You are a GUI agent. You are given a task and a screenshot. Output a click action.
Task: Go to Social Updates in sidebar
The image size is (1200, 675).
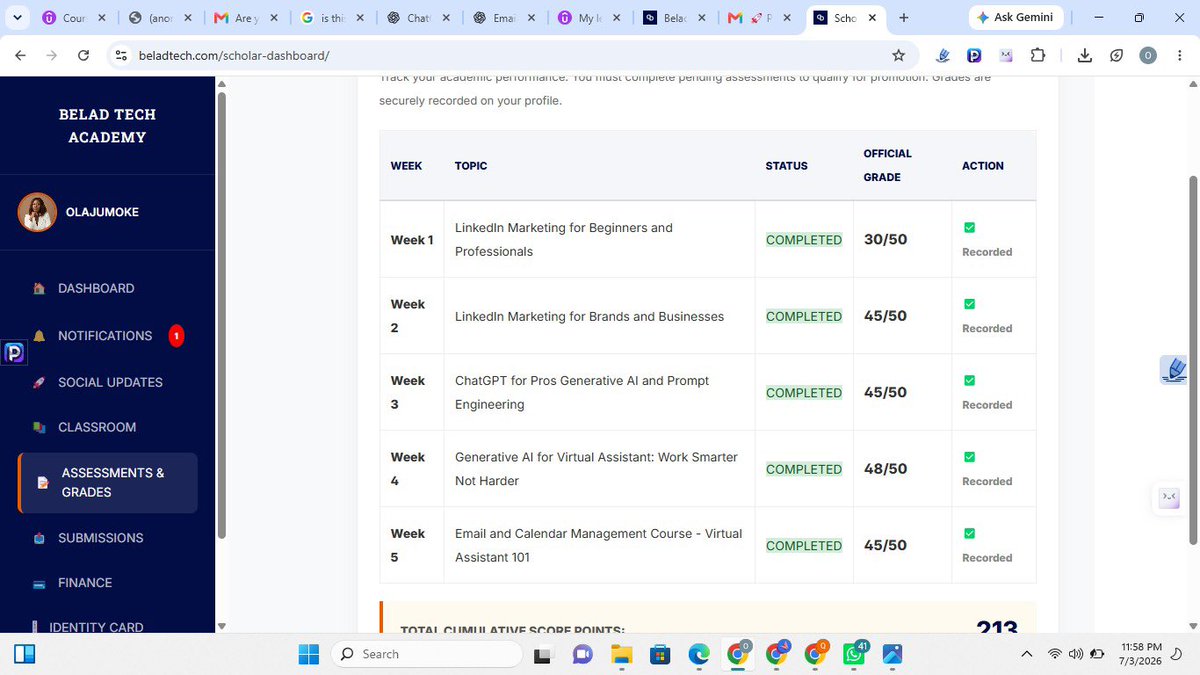[110, 382]
